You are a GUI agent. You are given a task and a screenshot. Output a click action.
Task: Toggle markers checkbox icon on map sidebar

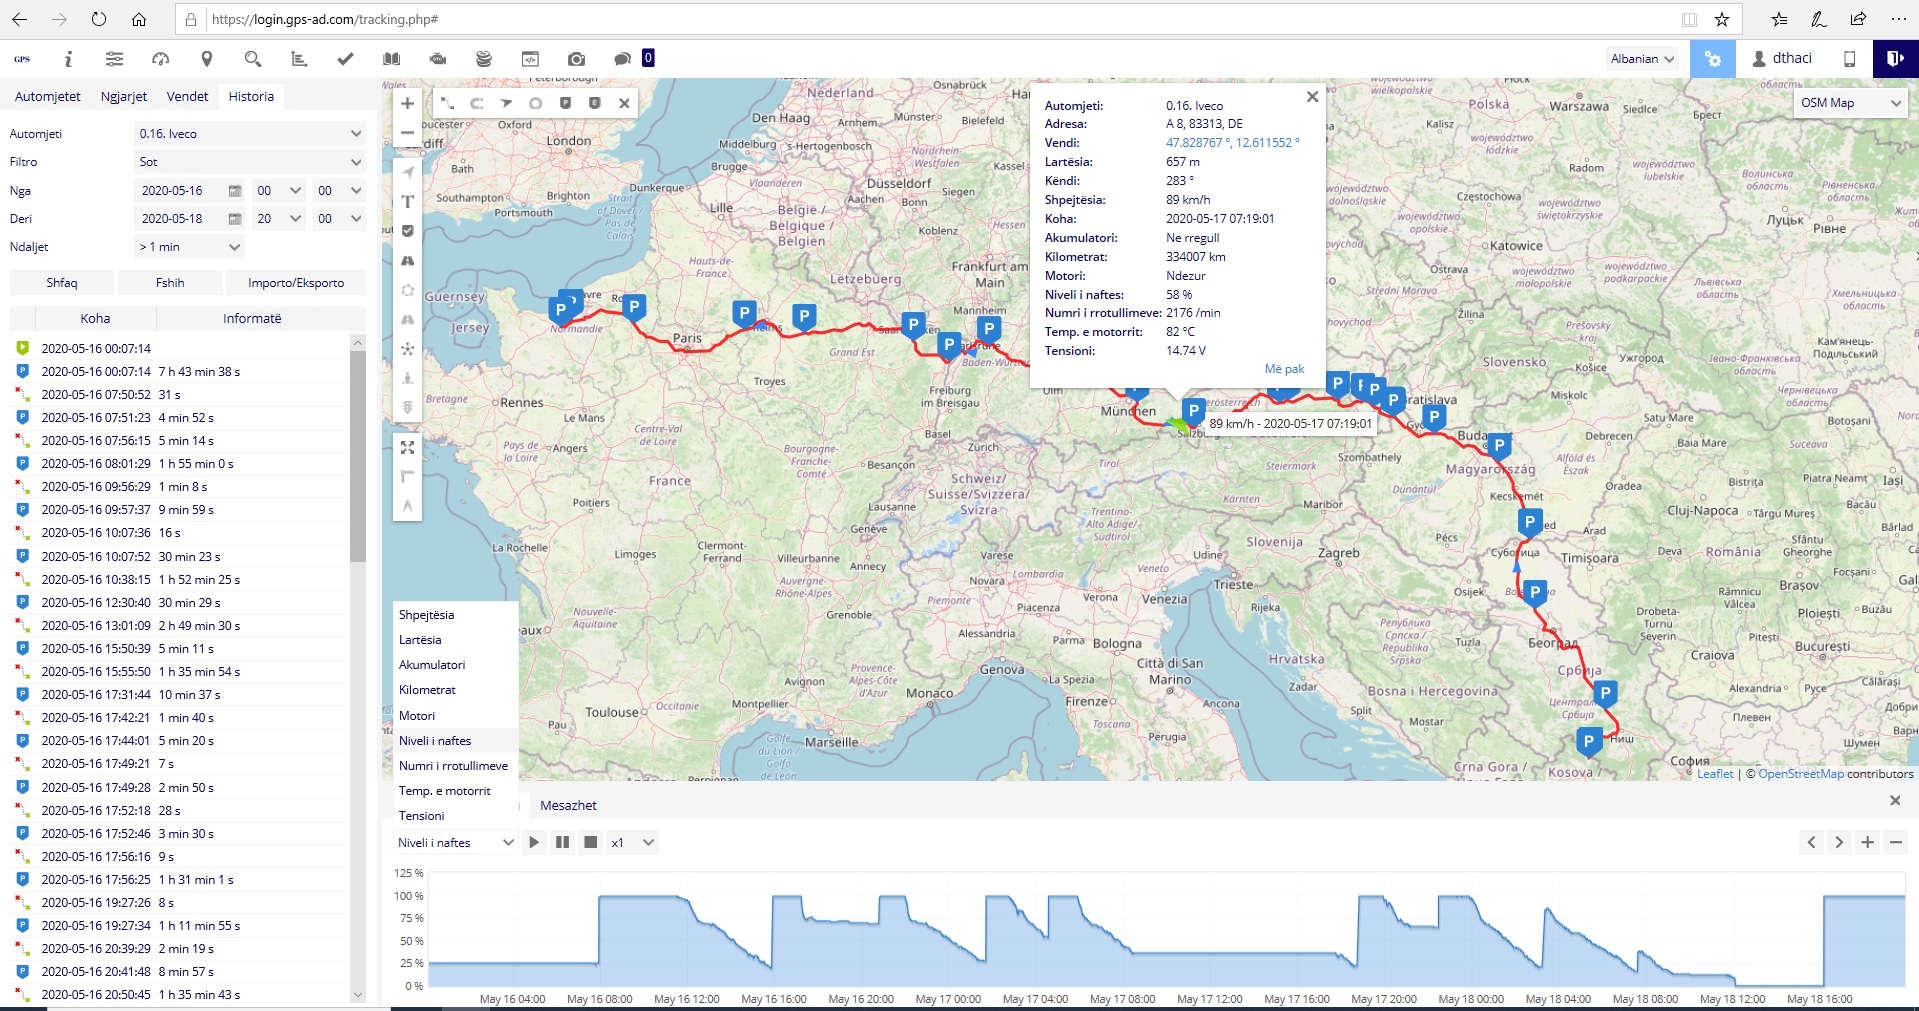[x=407, y=231]
